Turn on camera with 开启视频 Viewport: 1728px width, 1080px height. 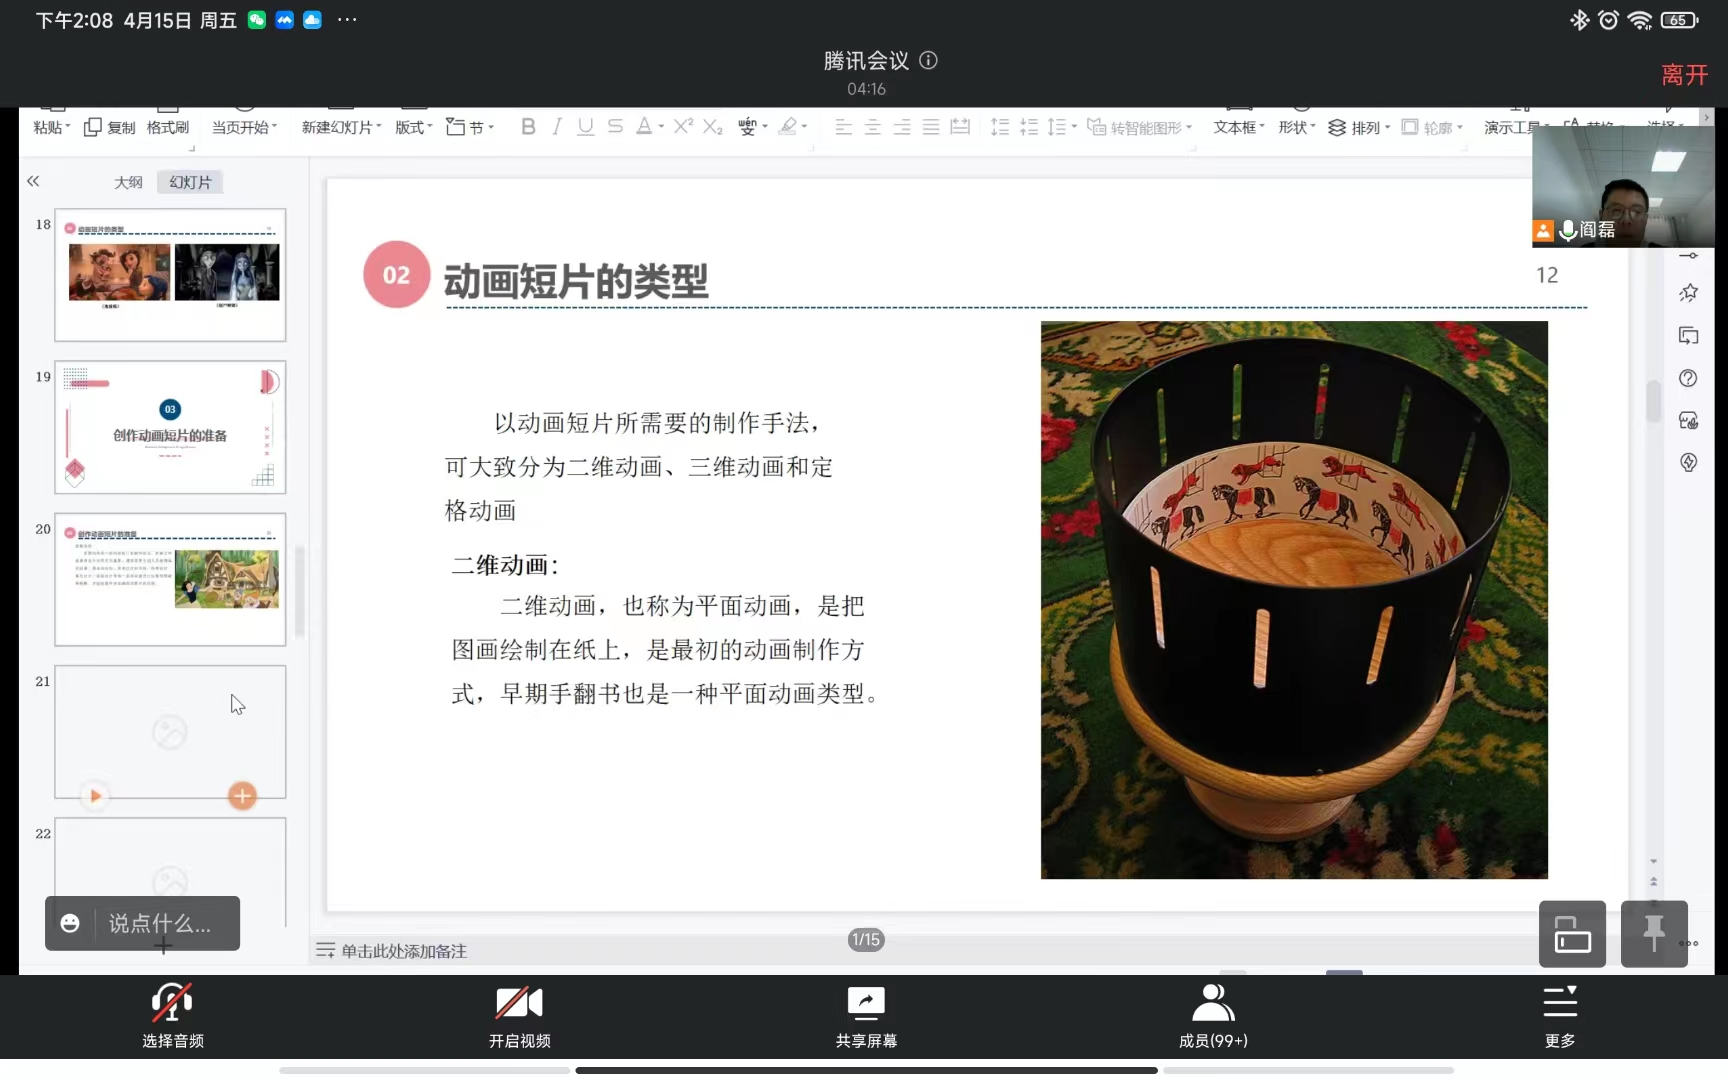point(519,1003)
